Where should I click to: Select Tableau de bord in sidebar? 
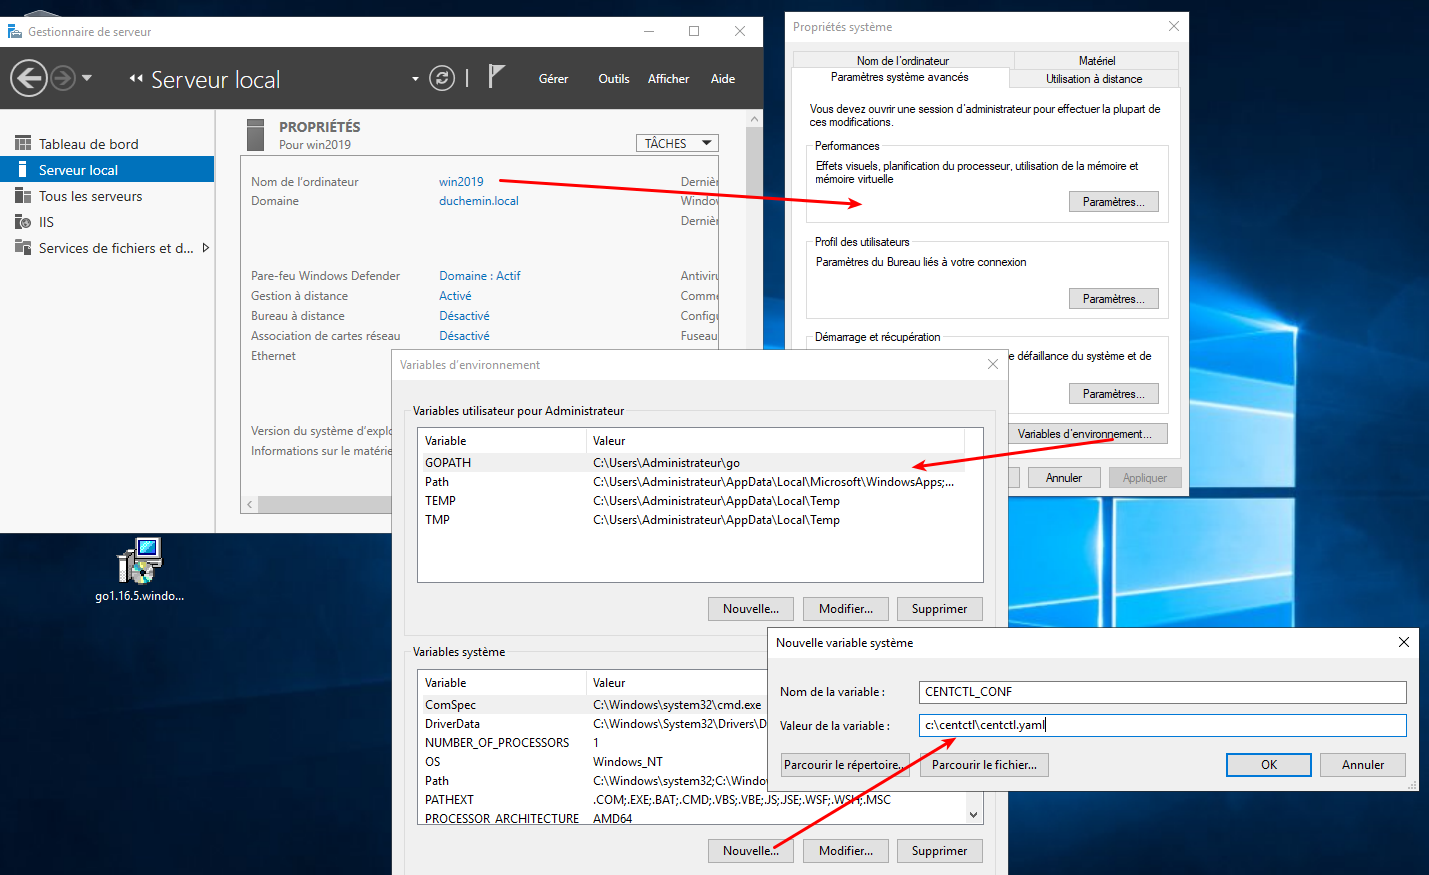pos(88,144)
